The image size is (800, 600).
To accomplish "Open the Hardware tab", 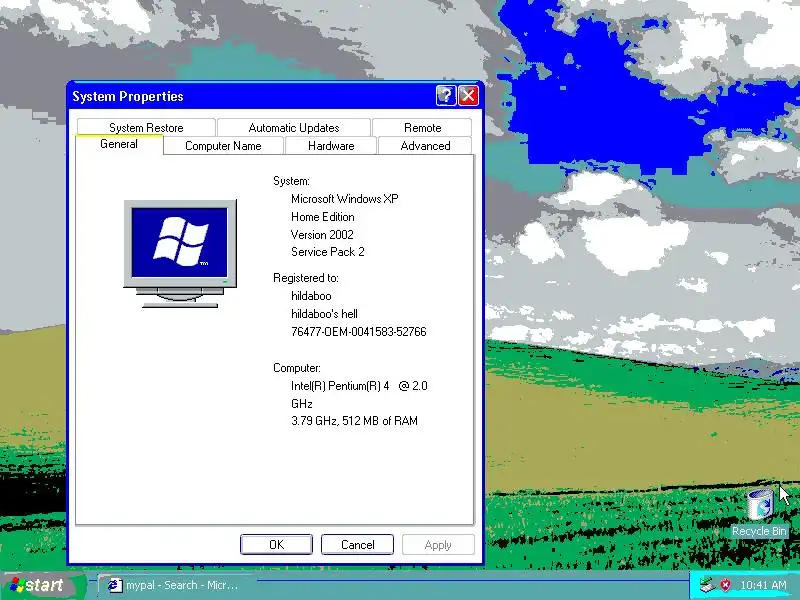I will point(331,146).
